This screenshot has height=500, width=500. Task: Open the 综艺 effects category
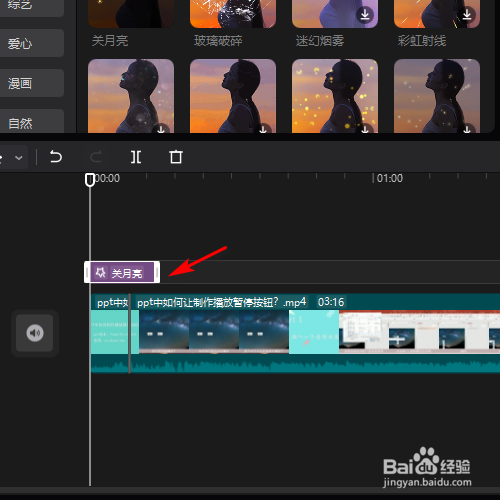click(32, 8)
